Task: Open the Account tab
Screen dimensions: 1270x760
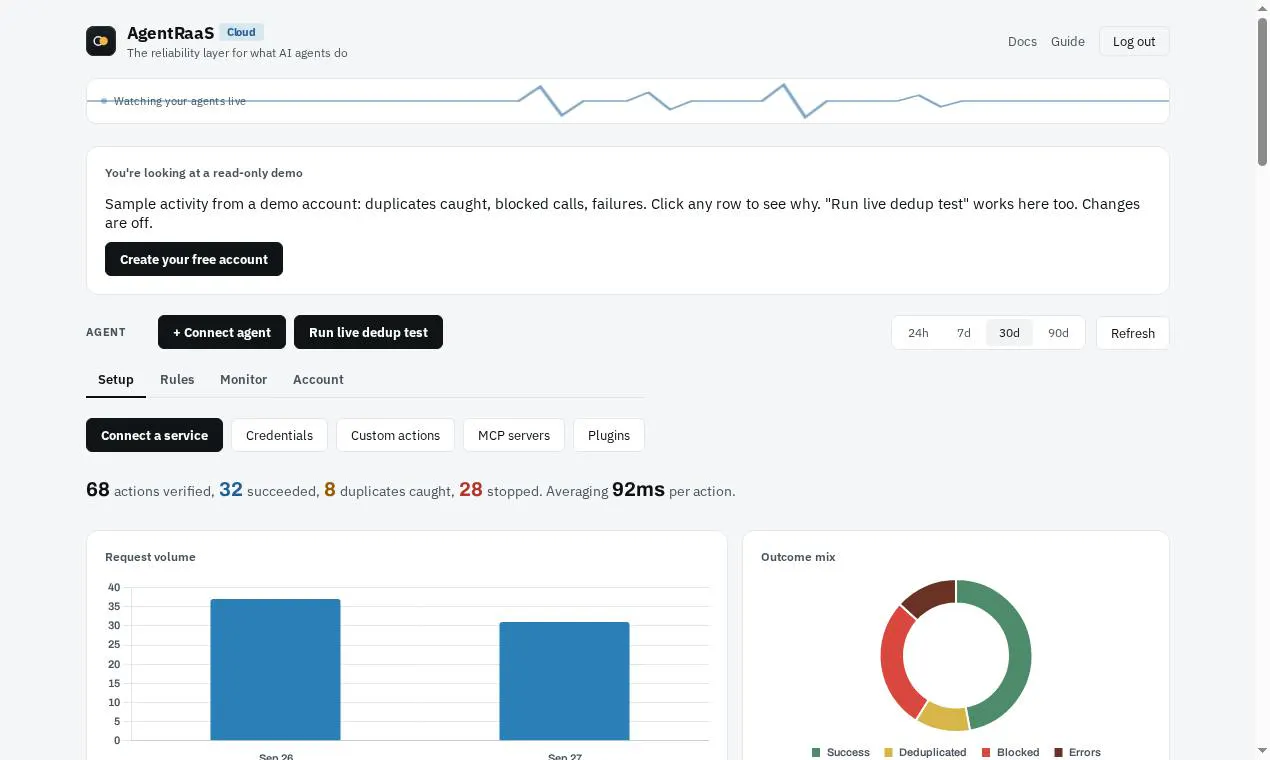Action: click(x=318, y=380)
